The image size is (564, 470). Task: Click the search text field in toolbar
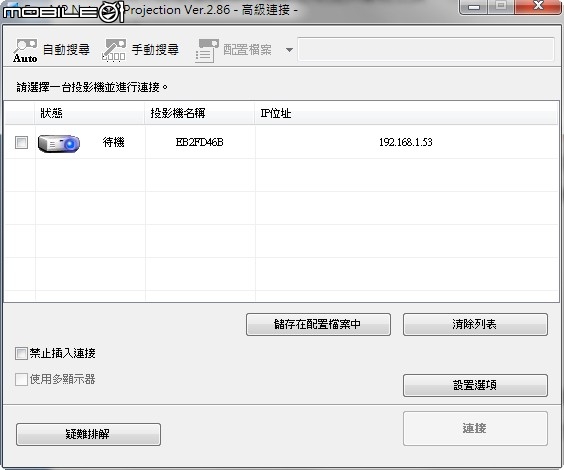[426, 49]
